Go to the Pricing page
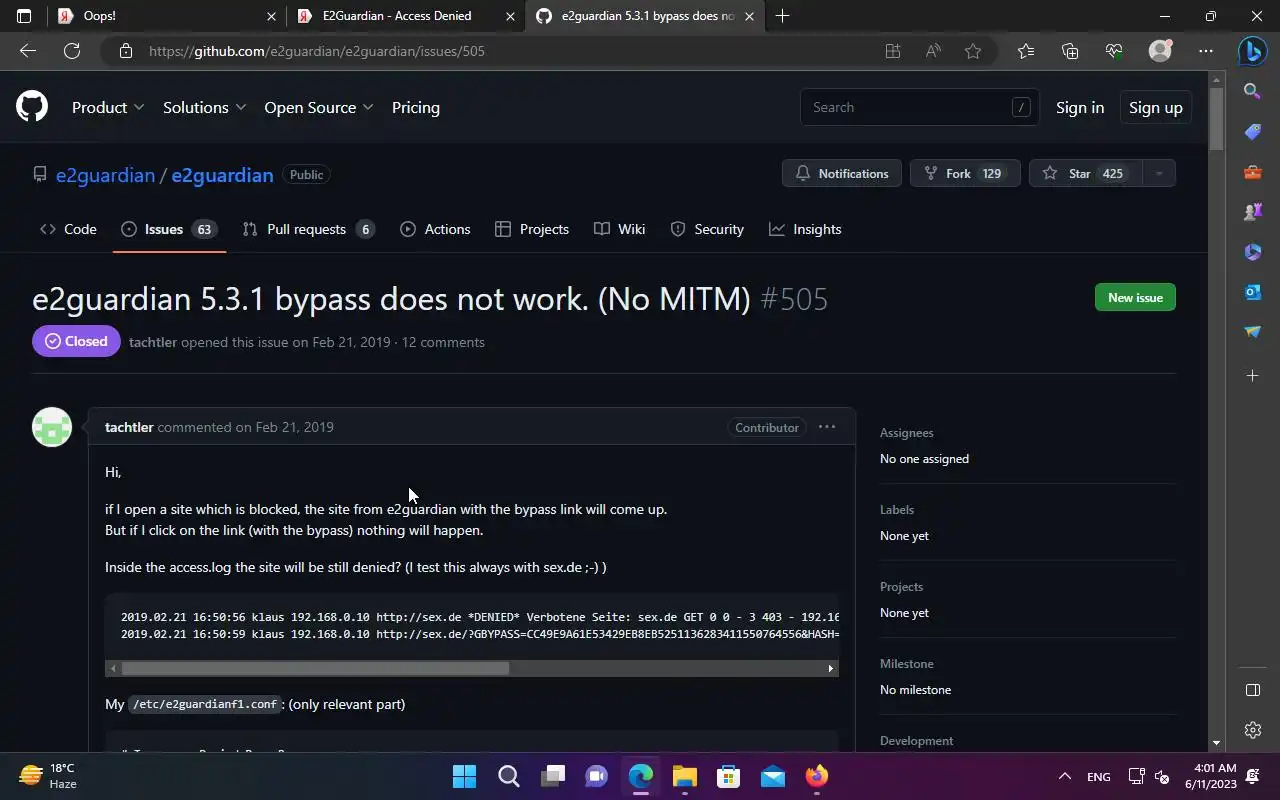Viewport: 1280px width, 800px height. coord(416,107)
